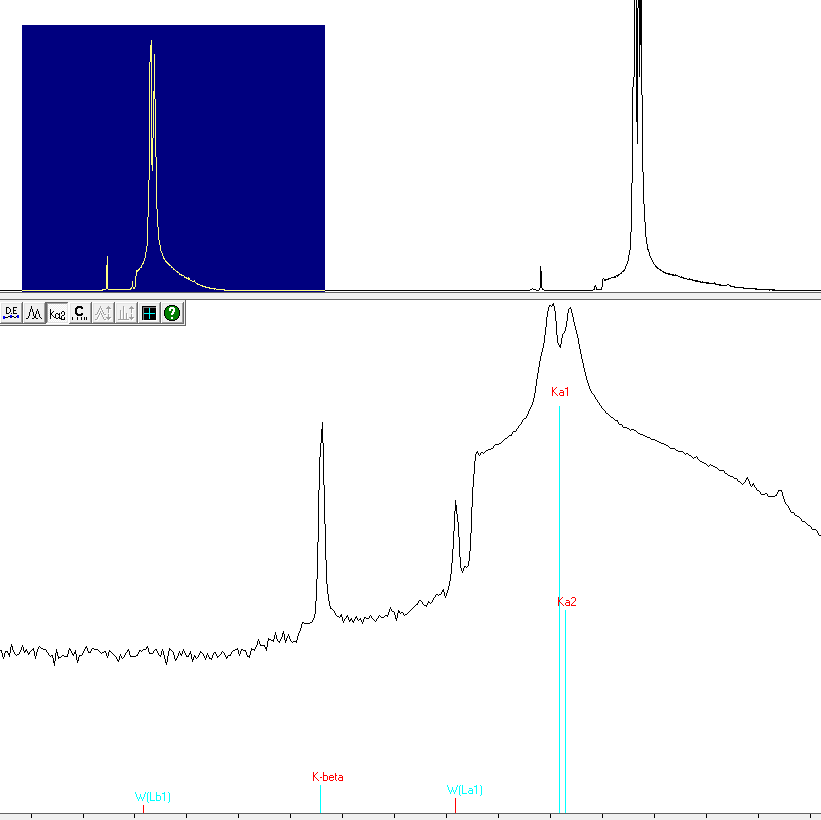Viewport: 821px width, 820px height.
Task: Click the grayed bar height adjust icon
Action: click(x=126, y=313)
